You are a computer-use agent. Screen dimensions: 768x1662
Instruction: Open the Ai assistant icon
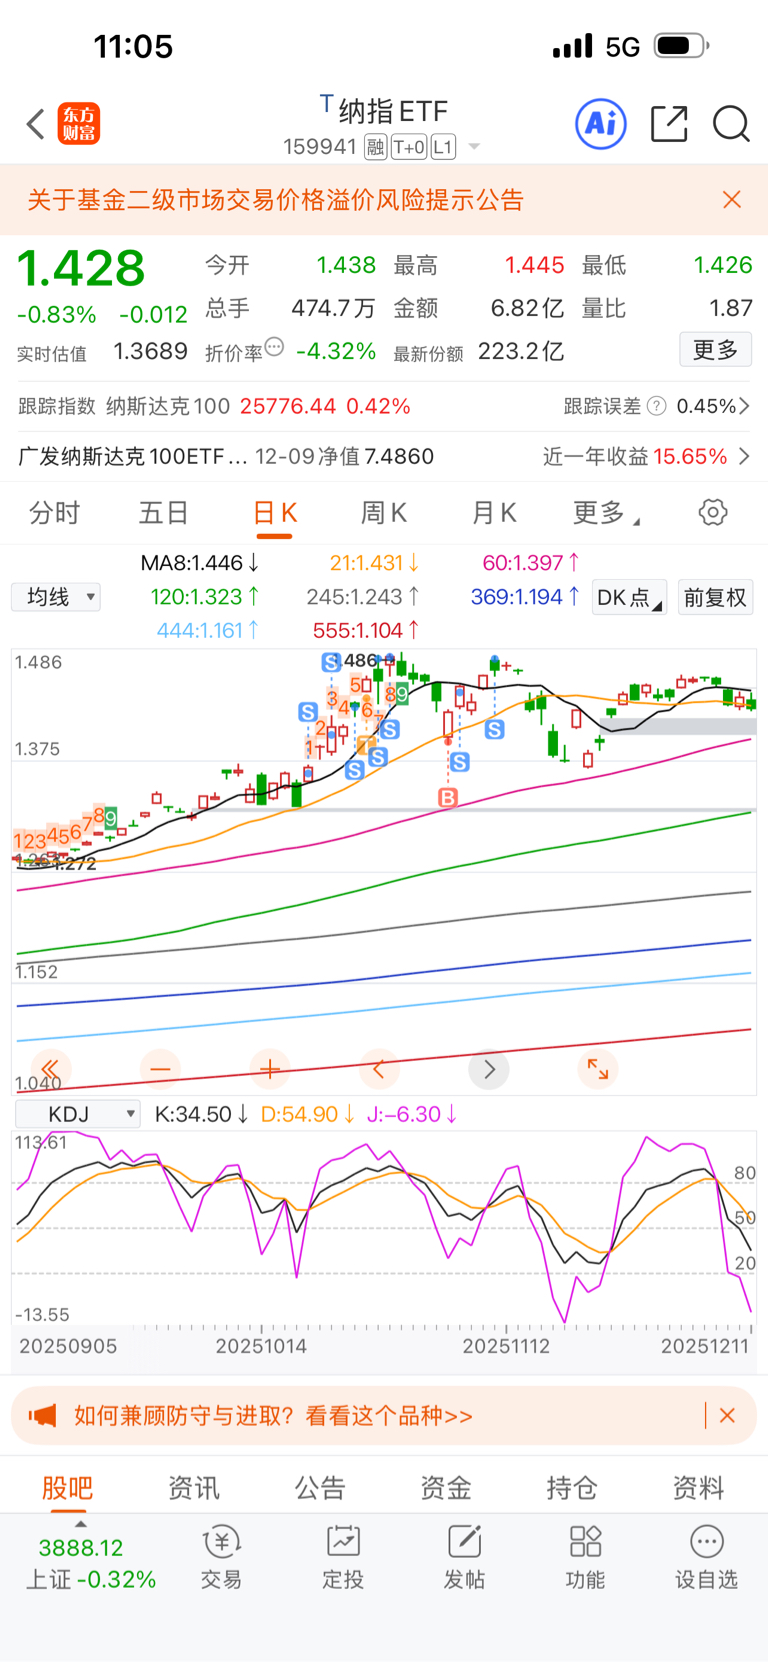(601, 124)
